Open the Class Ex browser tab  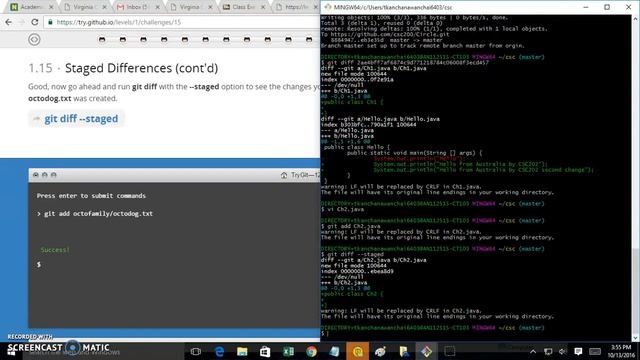[x=243, y=7]
